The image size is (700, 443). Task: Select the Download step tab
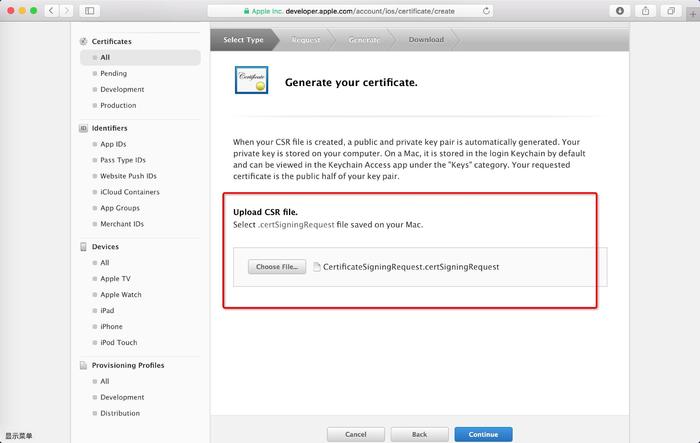coord(425,40)
